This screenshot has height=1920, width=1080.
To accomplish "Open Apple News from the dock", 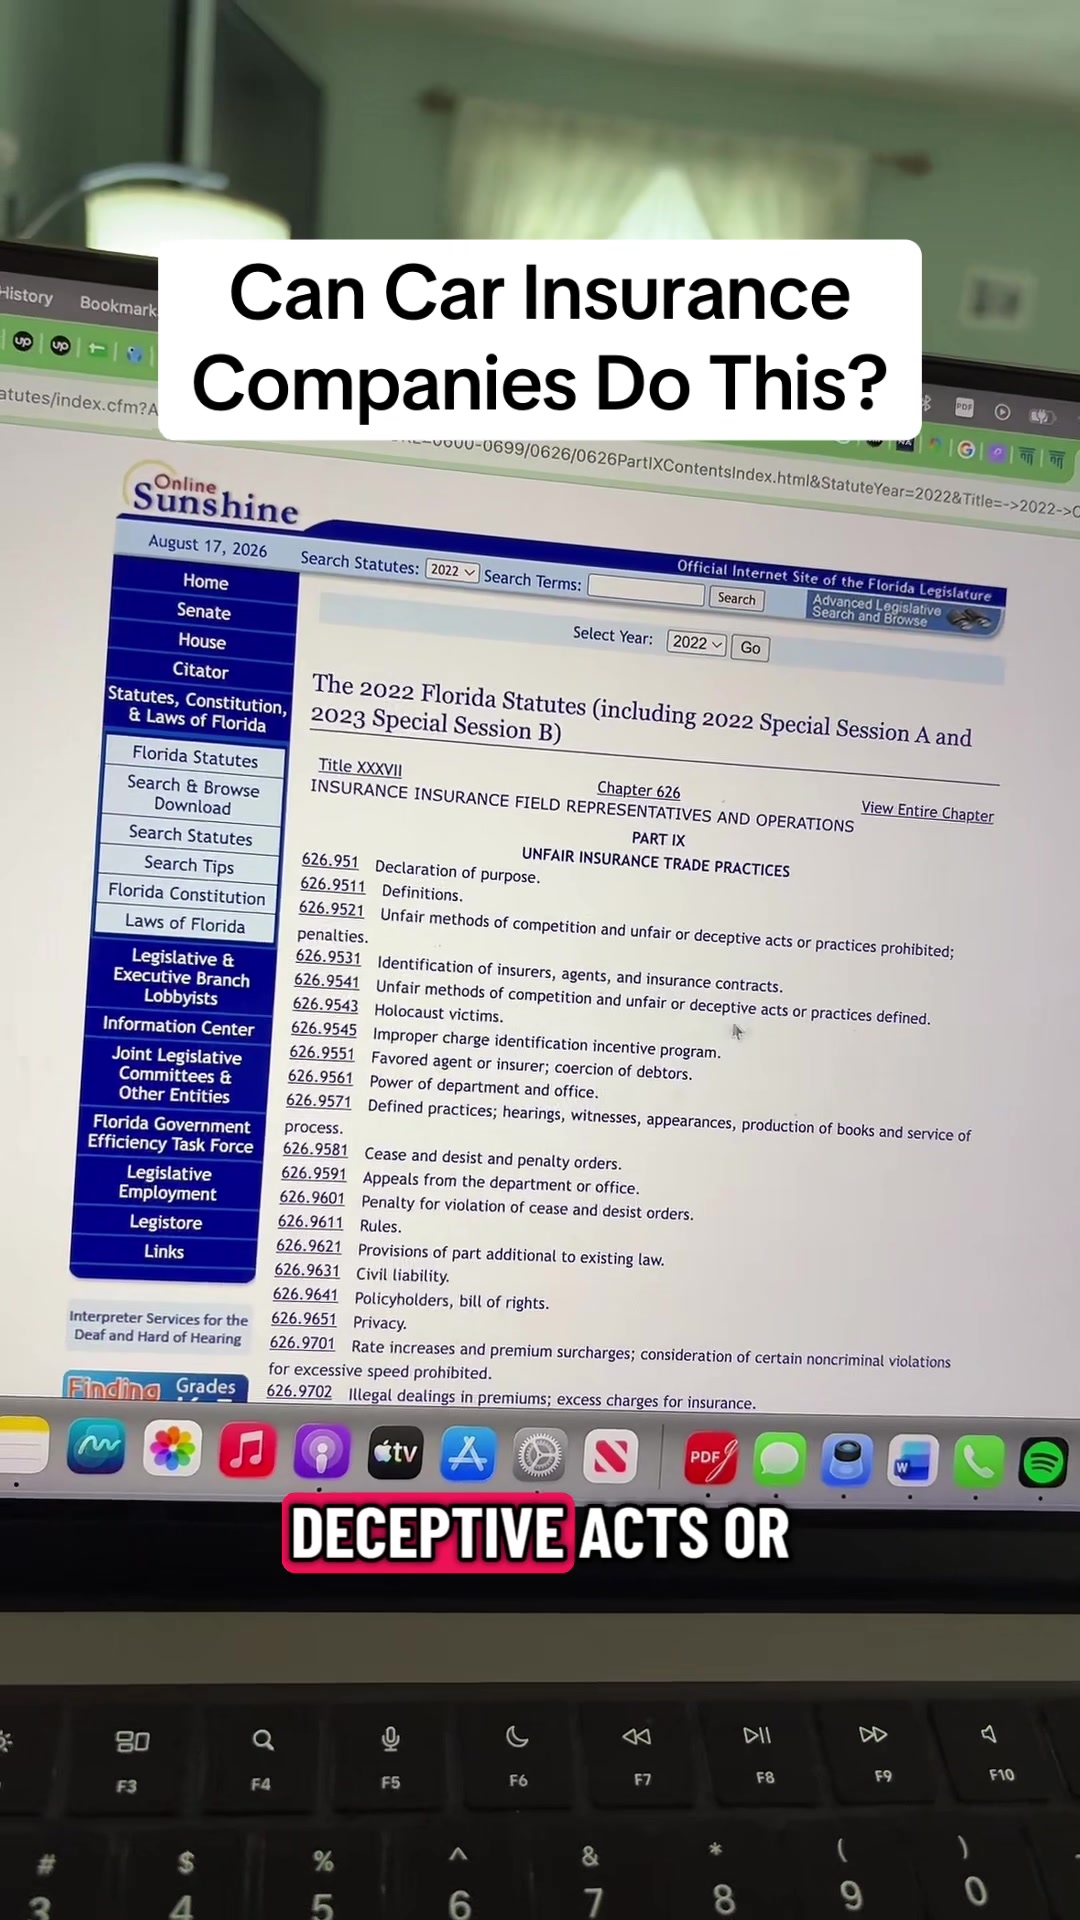I will (x=611, y=1457).
